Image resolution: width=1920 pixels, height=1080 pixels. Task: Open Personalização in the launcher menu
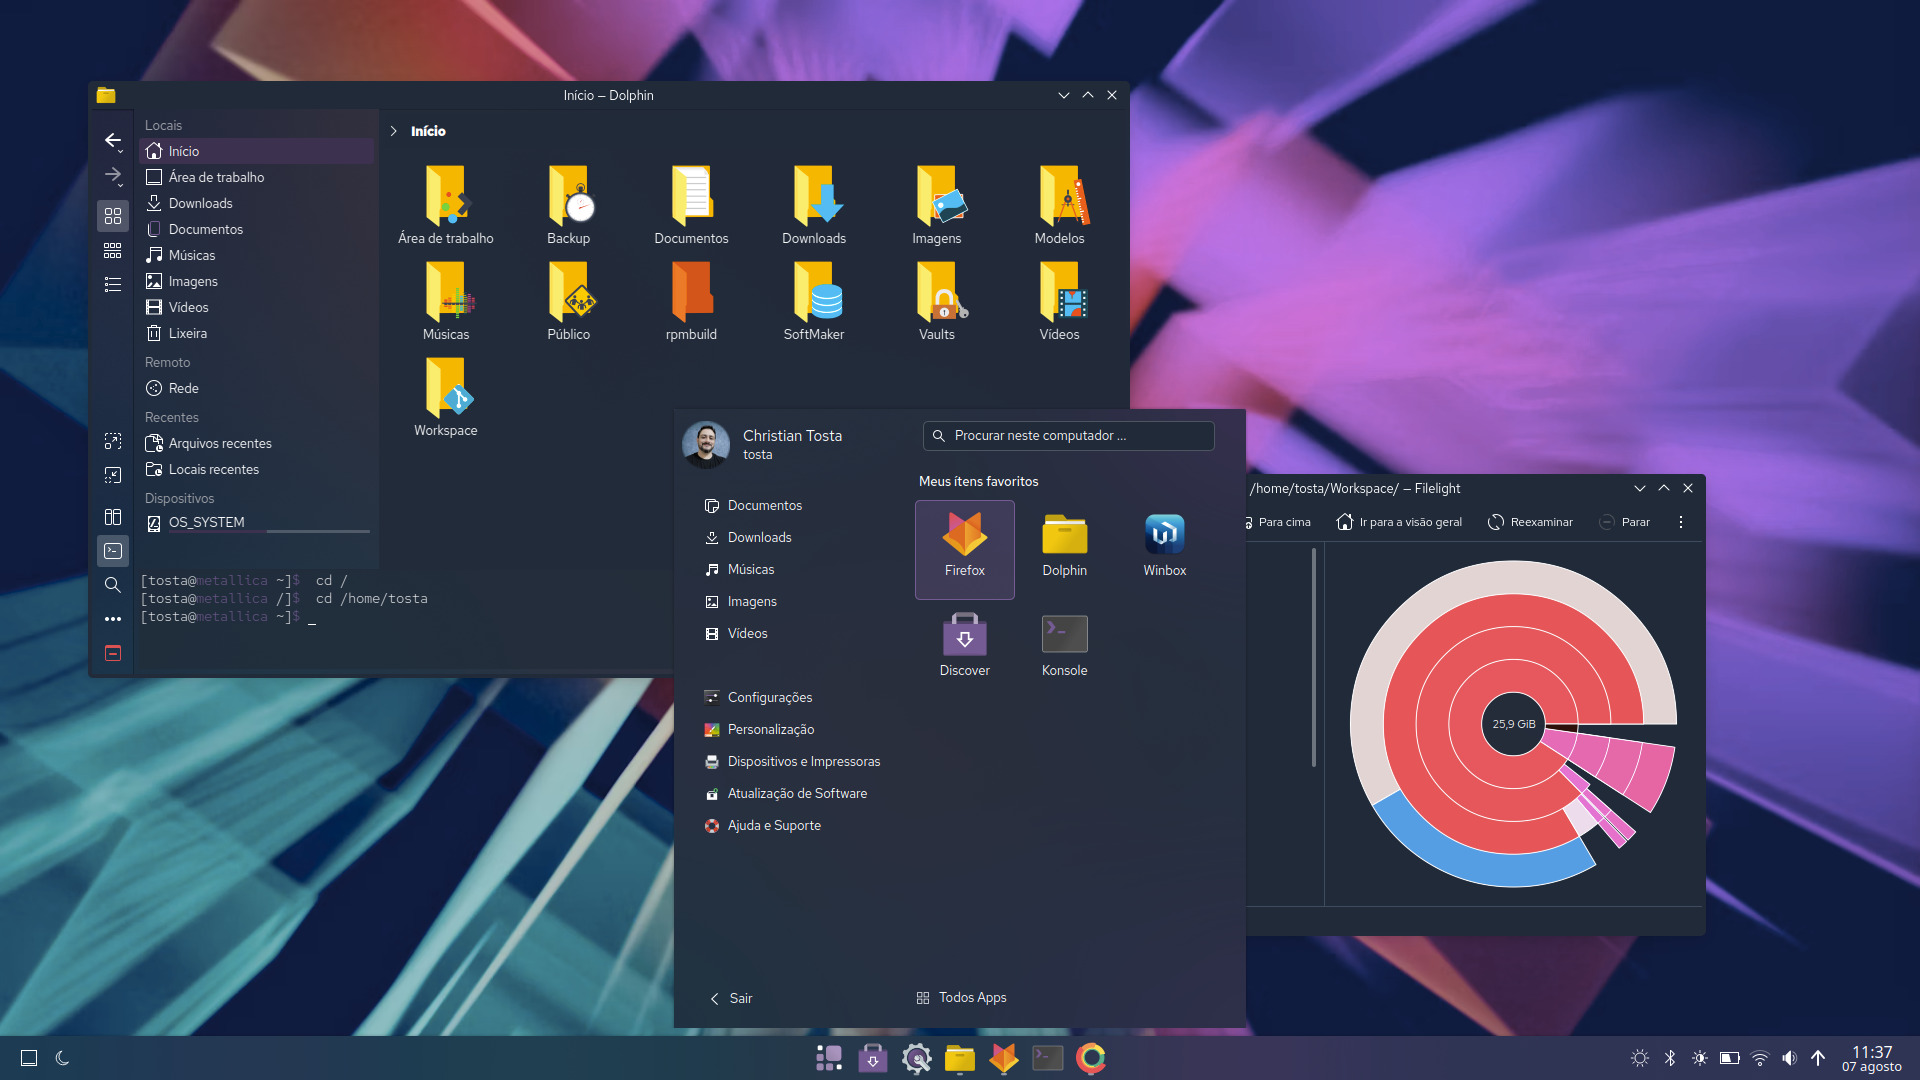[759, 729]
